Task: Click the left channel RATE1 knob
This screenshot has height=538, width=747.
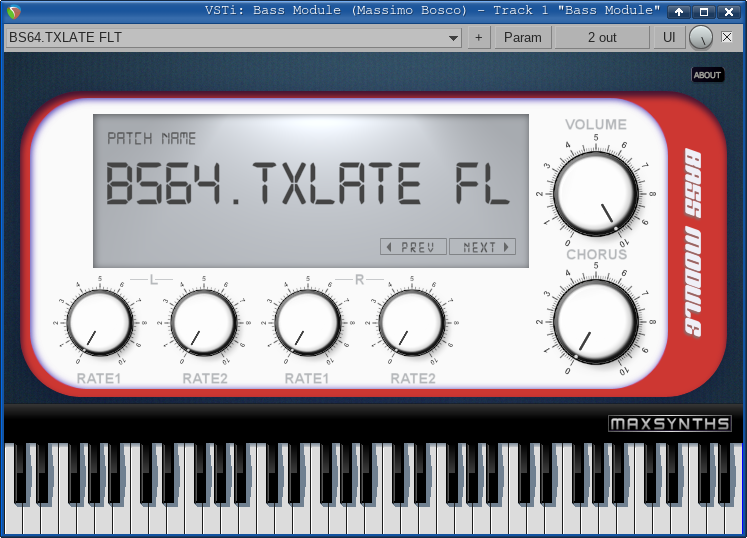Action: point(100,323)
